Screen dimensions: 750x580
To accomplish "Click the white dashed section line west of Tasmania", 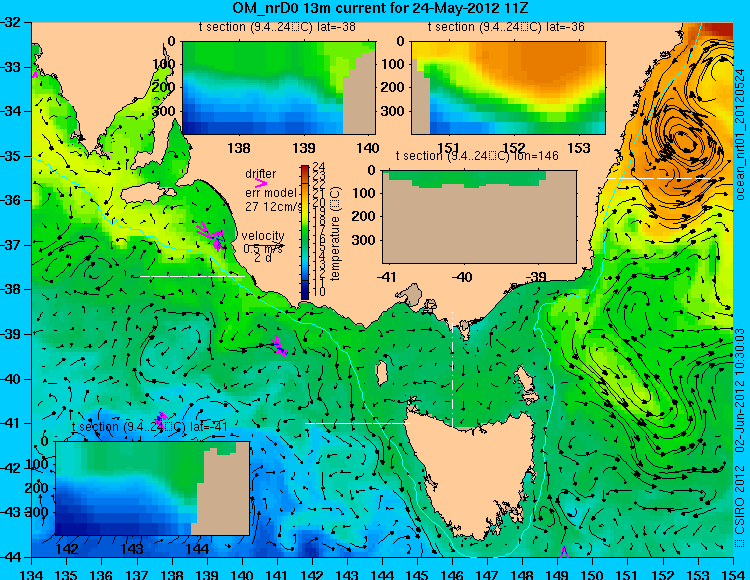I will click(357, 423).
